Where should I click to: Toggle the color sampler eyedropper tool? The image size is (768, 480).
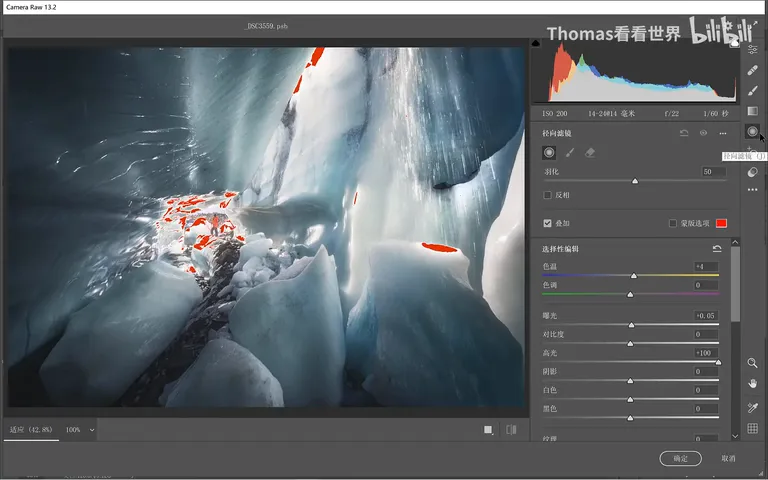[x=753, y=408]
